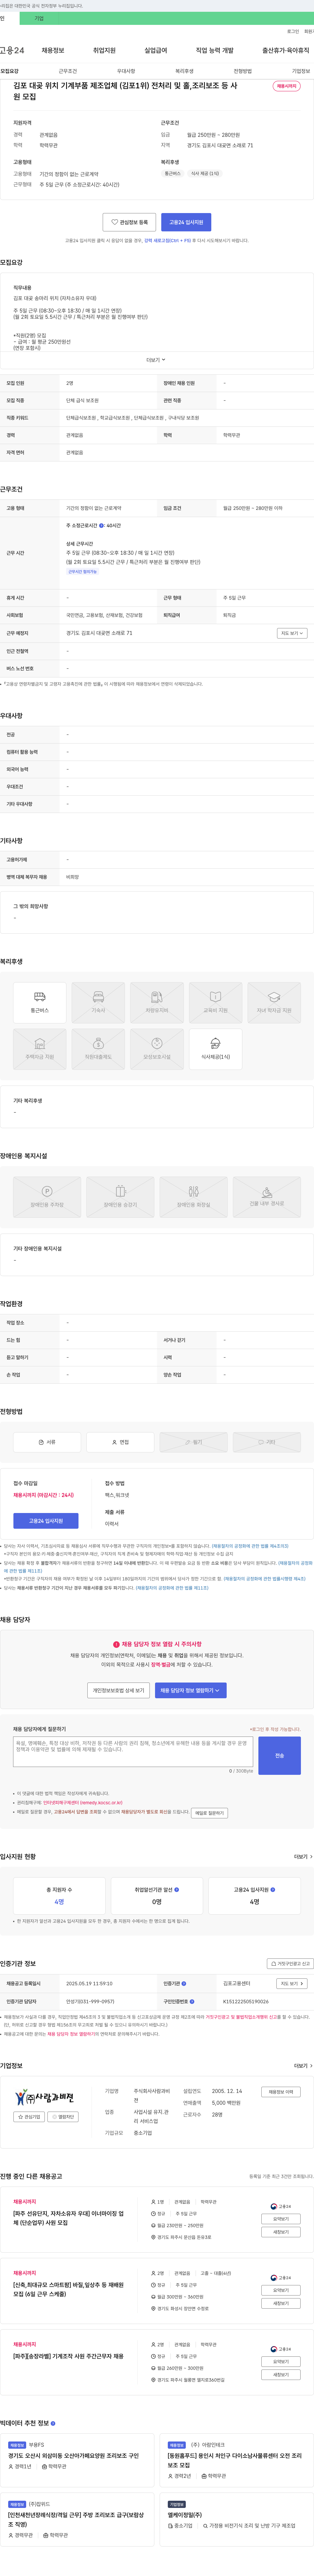This screenshot has width=314, height=2576.
Task: Select the 직원대출제도 welfare icon
Action: point(98,1049)
